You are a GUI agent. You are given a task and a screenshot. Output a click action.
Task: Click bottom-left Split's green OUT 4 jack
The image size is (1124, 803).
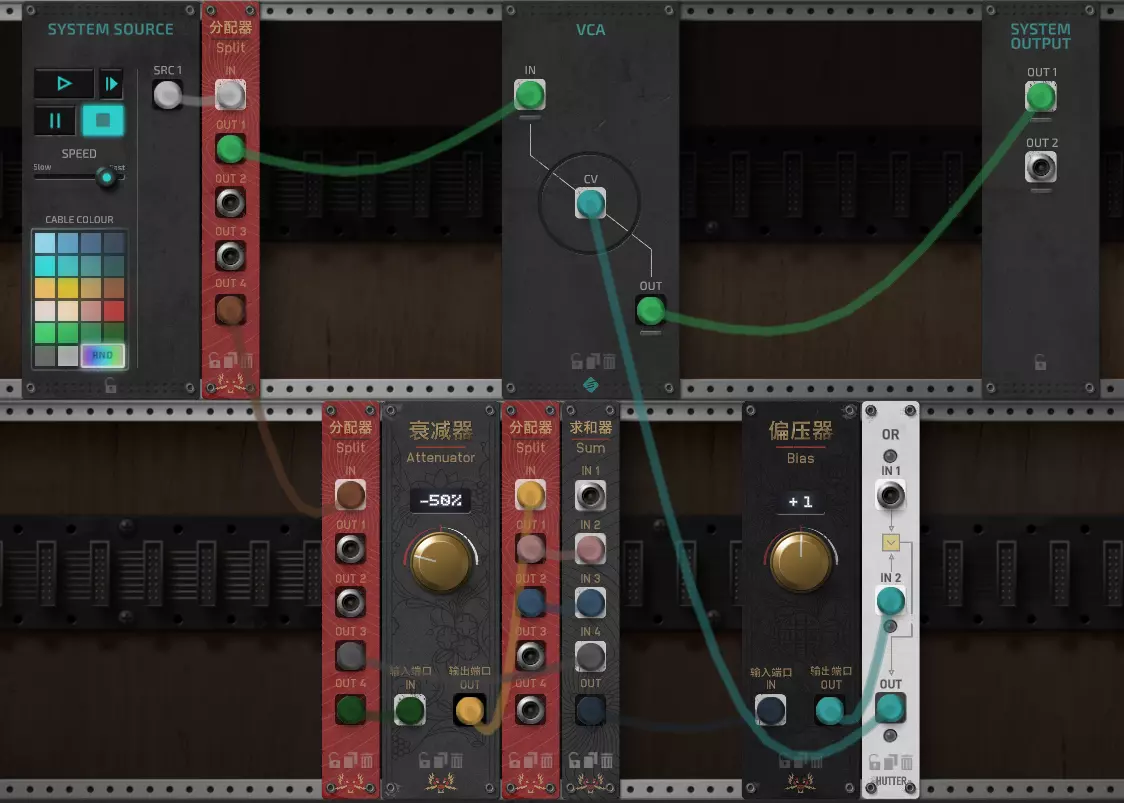(x=351, y=710)
